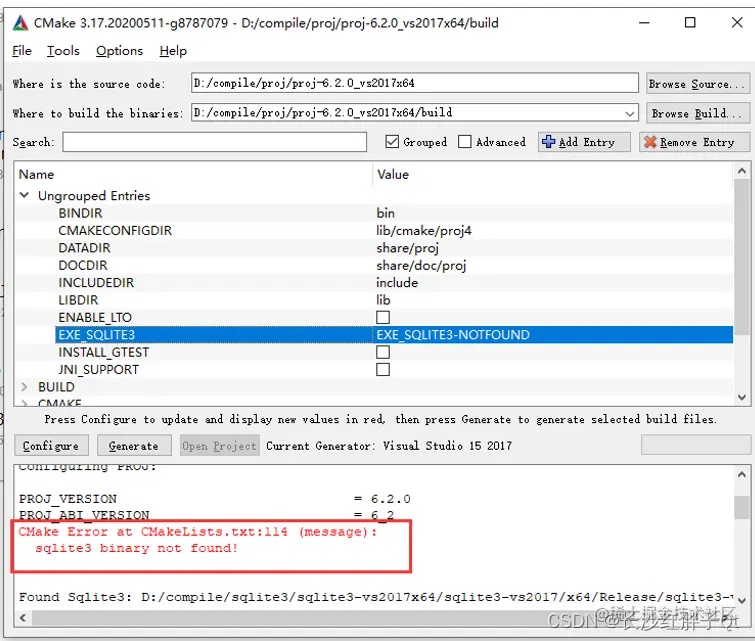Select the LIBDIR entry
This screenshot has width=755, height=641.
pyautogui.click(x=78, y=300)
